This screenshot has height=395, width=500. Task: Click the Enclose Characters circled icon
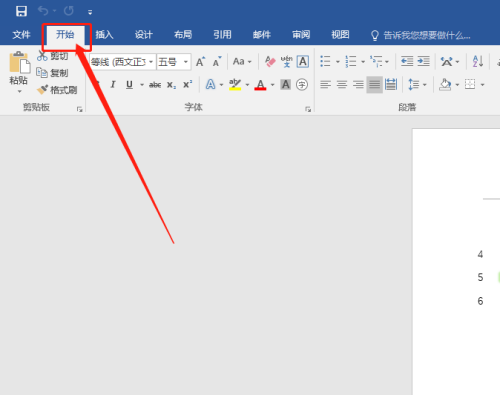click(x=302, y=85)
